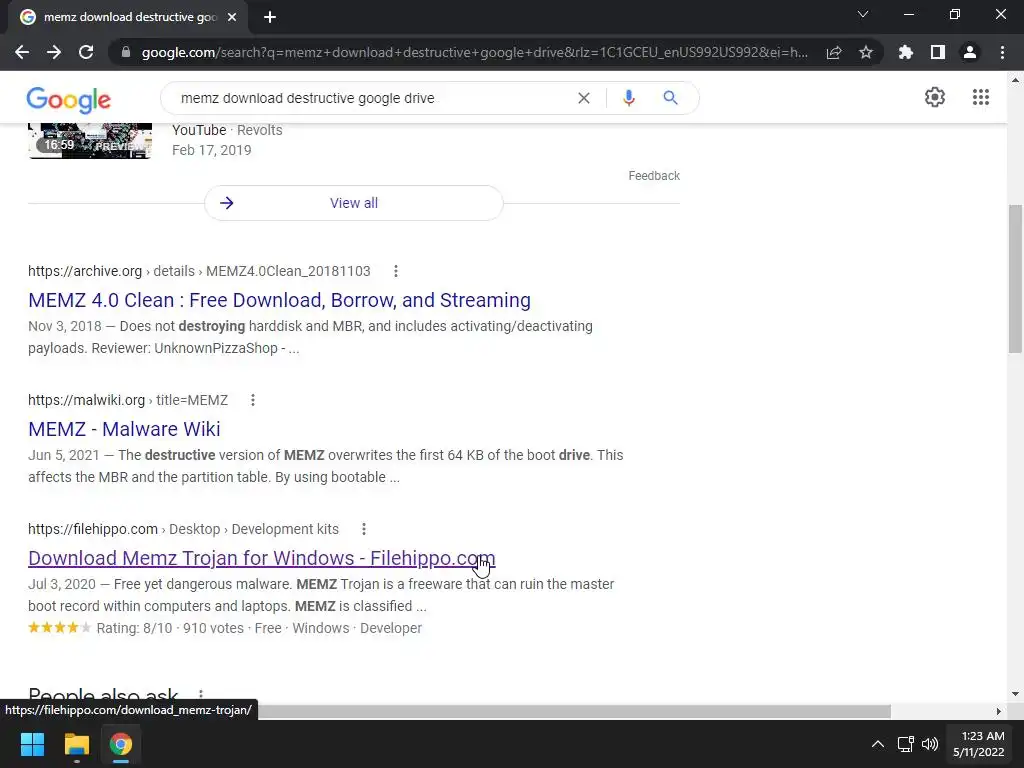Screen dimensions: 1024x768
Task: Show hidden system tray icons
Action: (x=878, y=744)
